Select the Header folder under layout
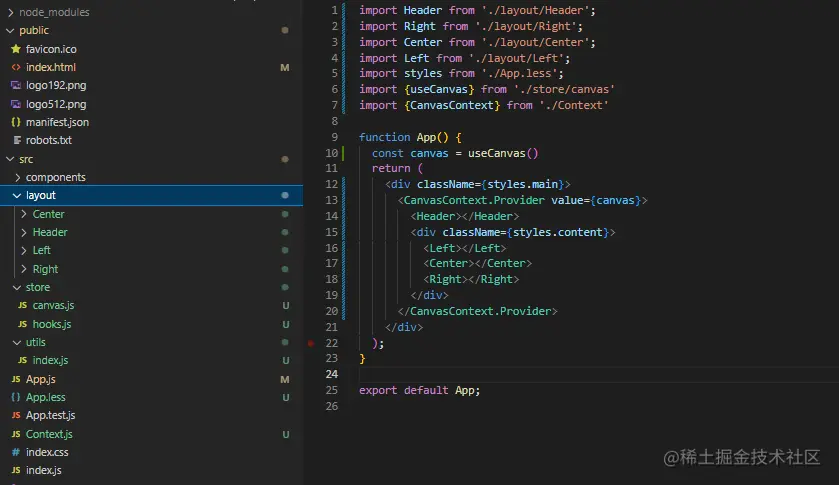The height and width of the screenshot is (485, 839). click(x=50, y=232)
